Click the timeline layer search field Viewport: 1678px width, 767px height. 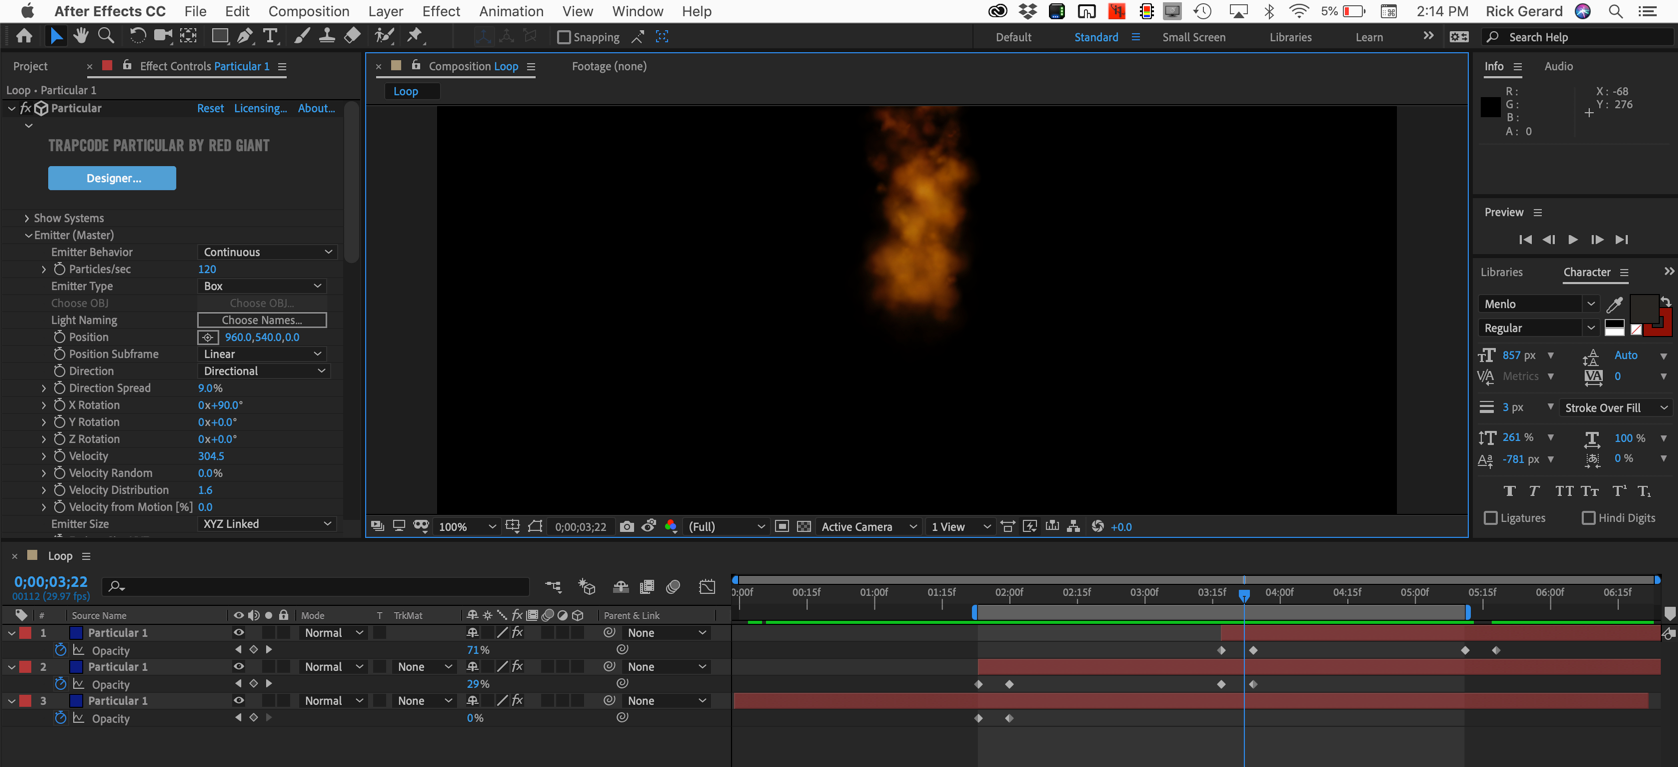pyautogui.click(x=317, y=587)
